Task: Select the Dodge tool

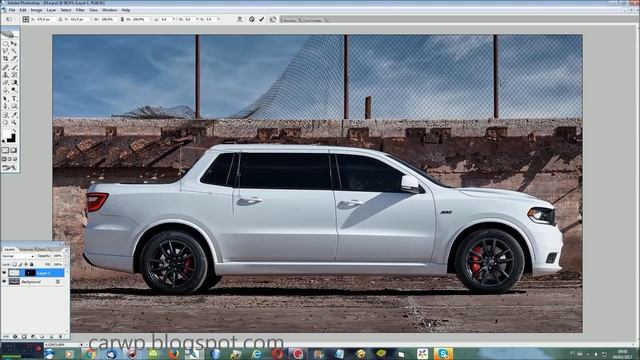Action: pyautogui.click(x=14, y=89)
